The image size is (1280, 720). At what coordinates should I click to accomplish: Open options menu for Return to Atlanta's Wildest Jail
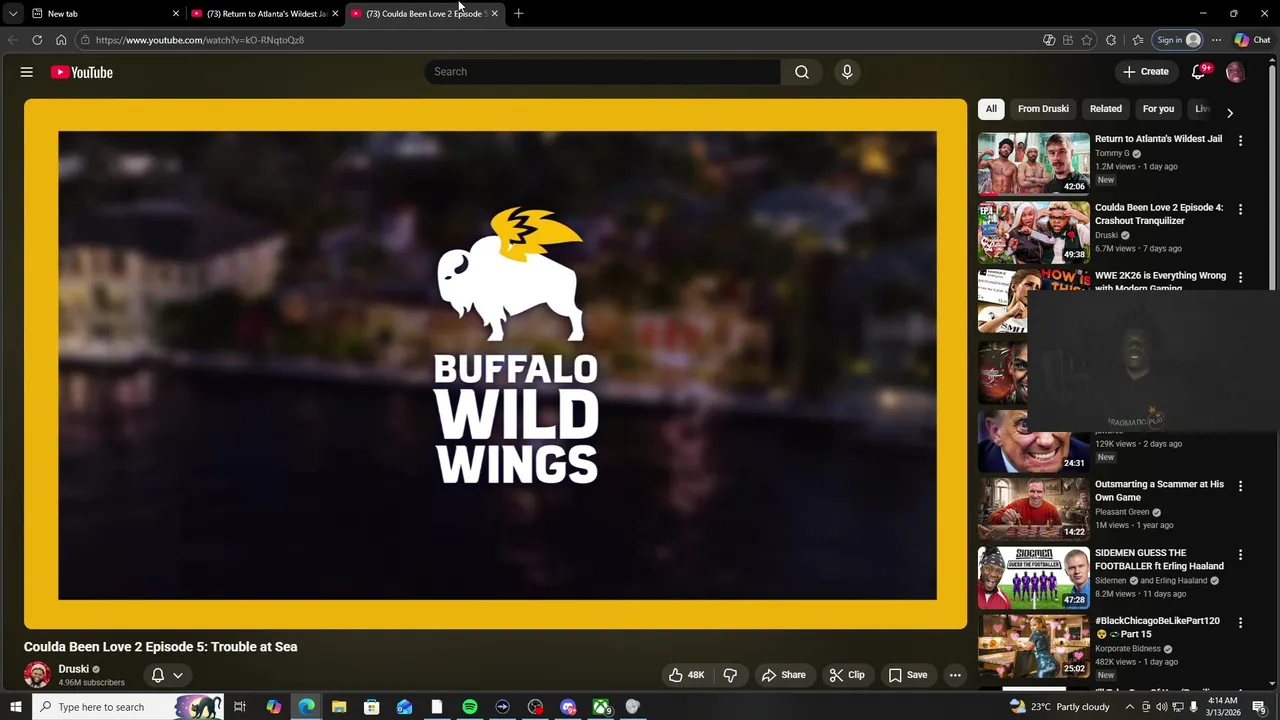coord(1240,141)
